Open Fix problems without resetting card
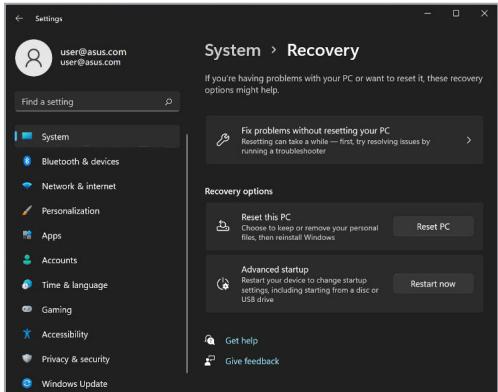Image resolution: width=498 pixels, height=392 pixels. click(x=344, y=140)
